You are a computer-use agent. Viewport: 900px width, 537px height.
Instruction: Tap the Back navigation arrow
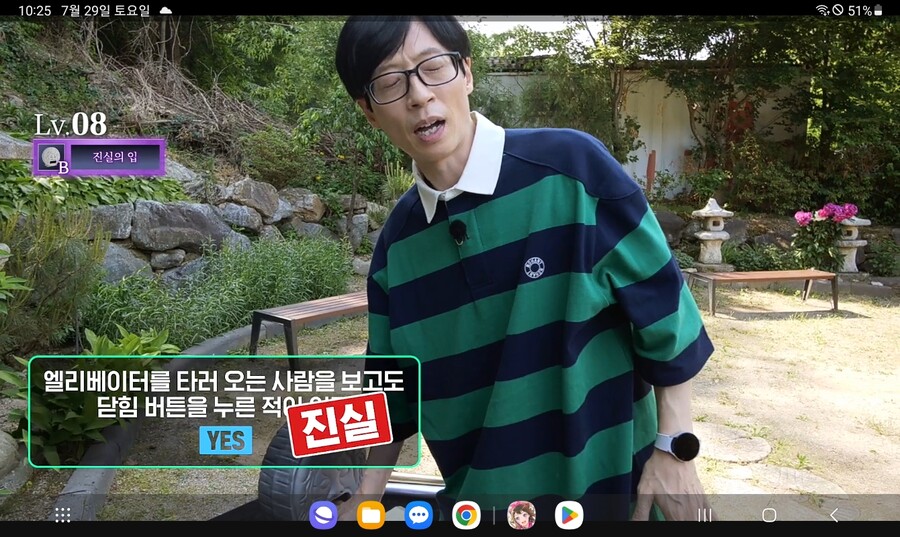click(x=834, y=515)
